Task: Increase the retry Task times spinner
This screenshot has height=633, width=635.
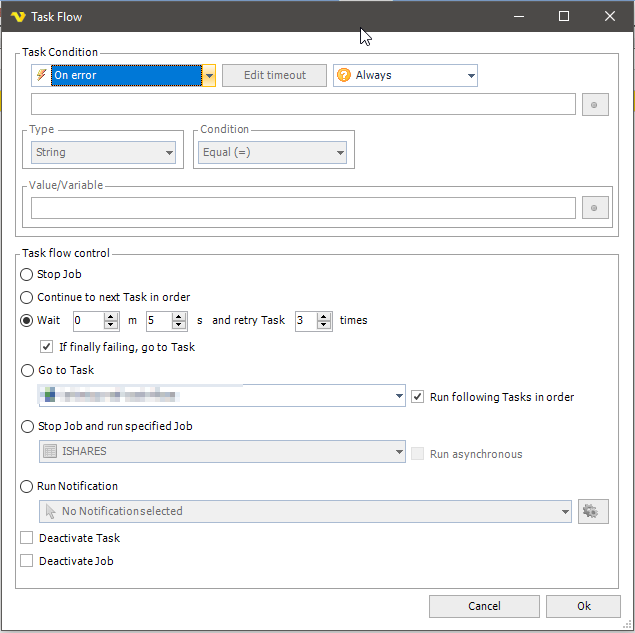Action: pyautogui.click(x=324, y=316)
